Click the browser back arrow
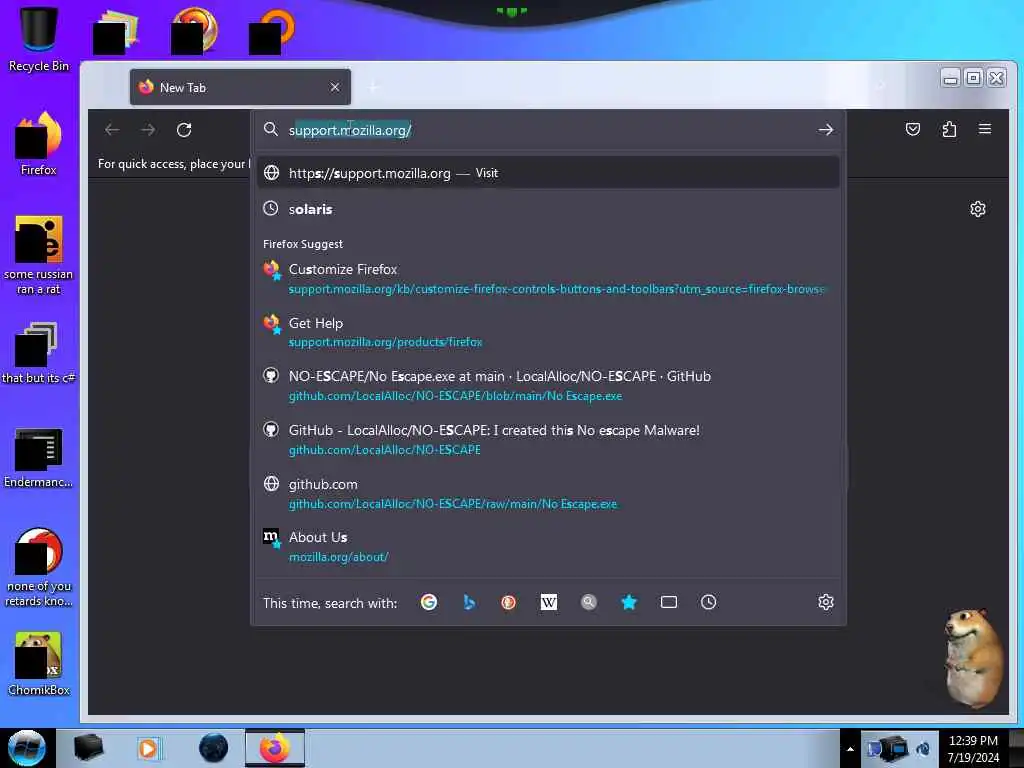 pyautogui.click(x=112, y=130)
